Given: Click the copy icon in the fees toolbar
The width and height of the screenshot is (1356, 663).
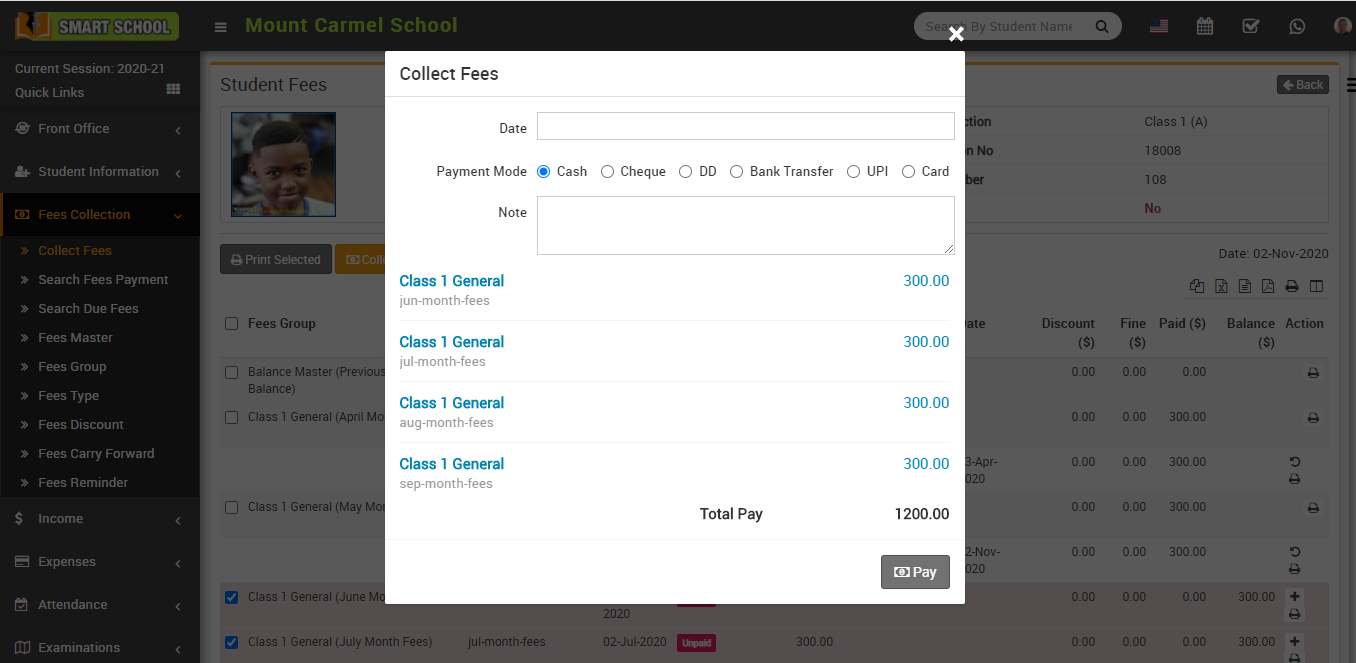Looking at the screenshot, I should 1197,285.
